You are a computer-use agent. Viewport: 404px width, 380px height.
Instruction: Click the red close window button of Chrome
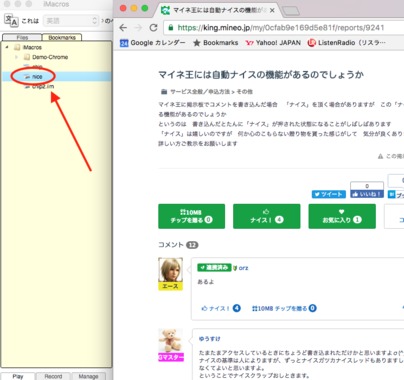click(123, 8)
